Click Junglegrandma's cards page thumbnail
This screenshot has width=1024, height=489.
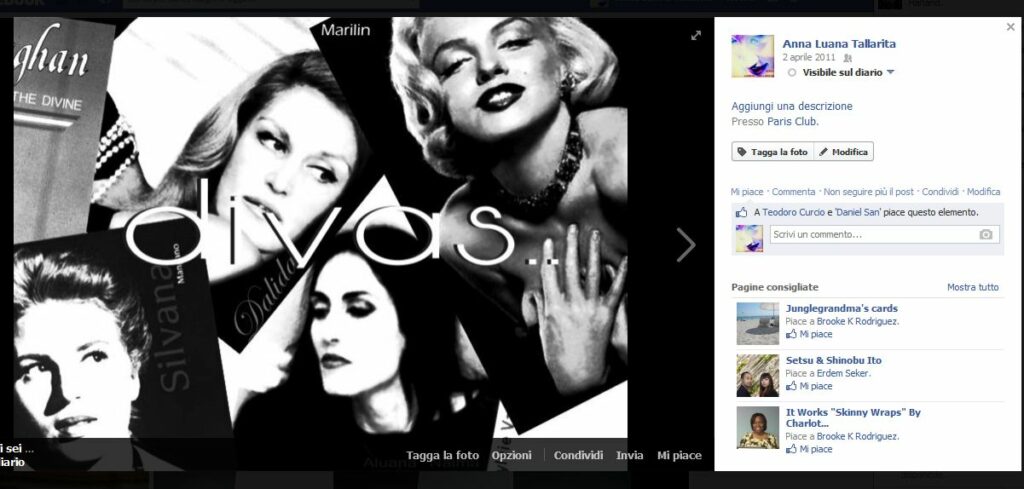[x=758, y=323]
